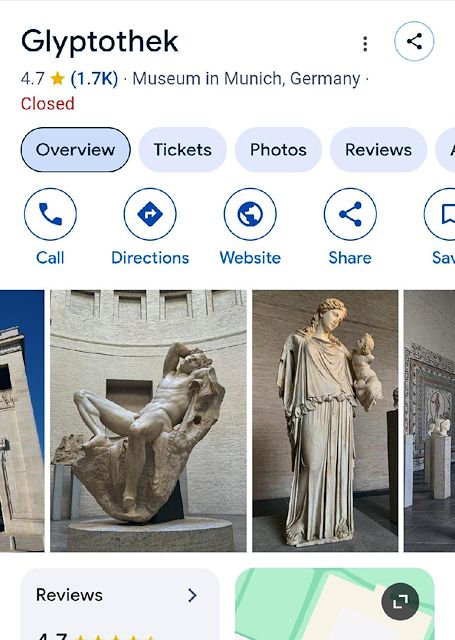This screenshot has height=640, width=455.
Task: Tap the green map preview card
Action: point(335,604)
